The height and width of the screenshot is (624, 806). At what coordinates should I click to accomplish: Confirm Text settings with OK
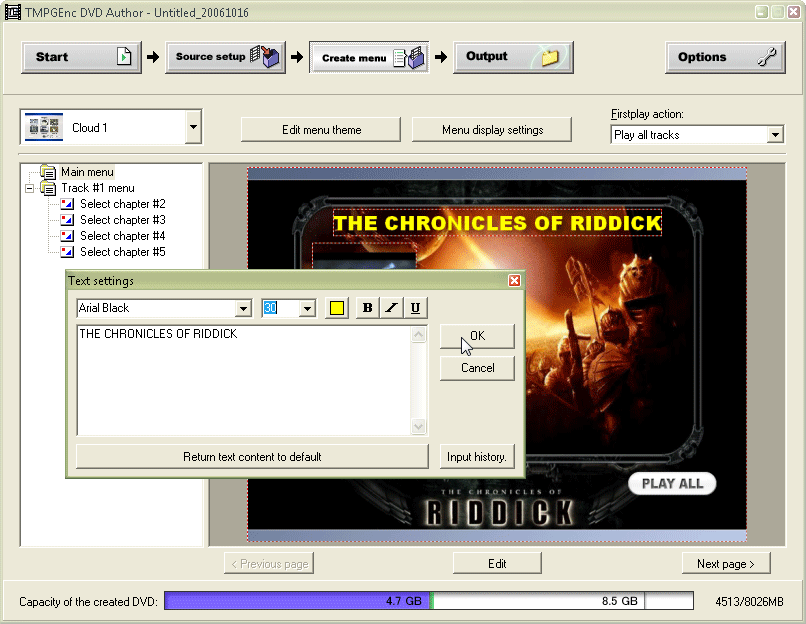click(x=477, y=336)
